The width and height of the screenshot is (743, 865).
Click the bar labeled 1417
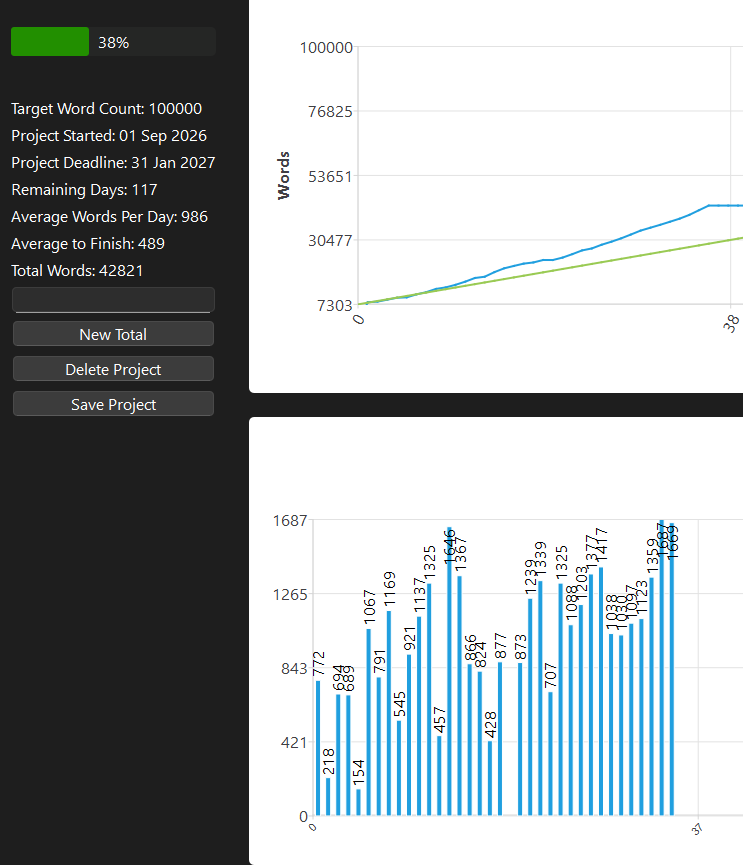click(601, 691)
